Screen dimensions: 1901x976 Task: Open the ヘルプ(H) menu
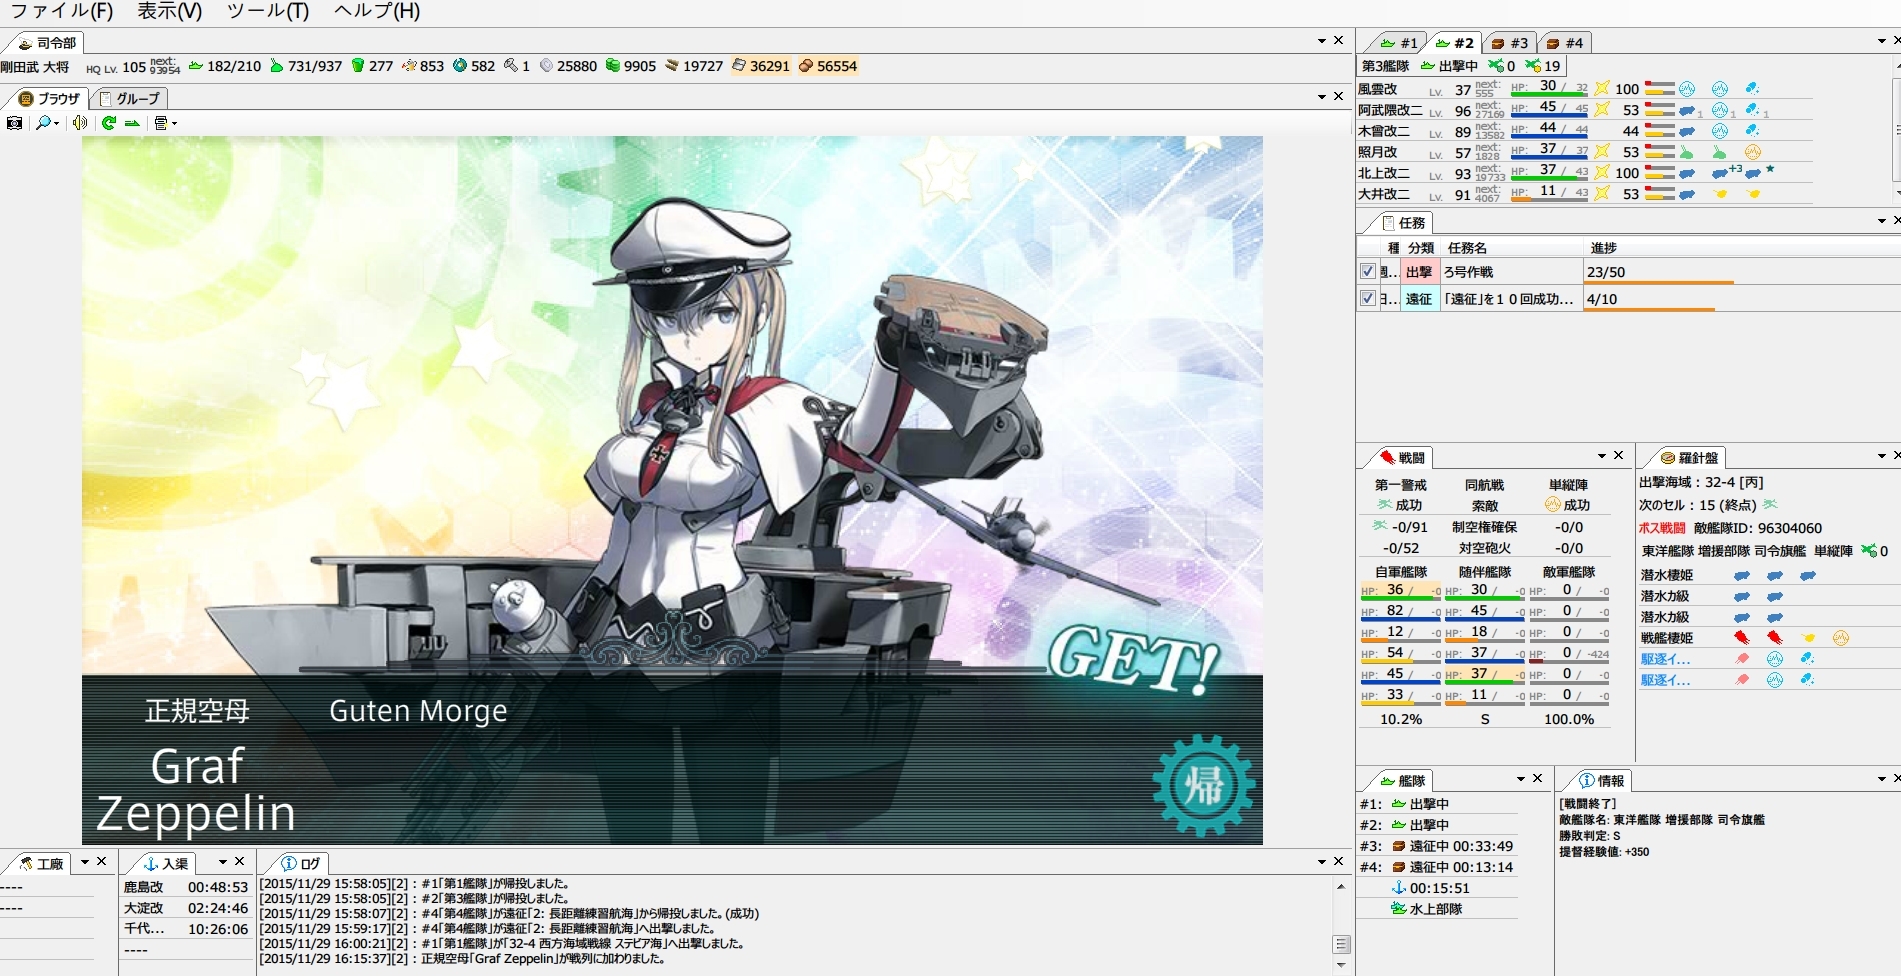377,11
